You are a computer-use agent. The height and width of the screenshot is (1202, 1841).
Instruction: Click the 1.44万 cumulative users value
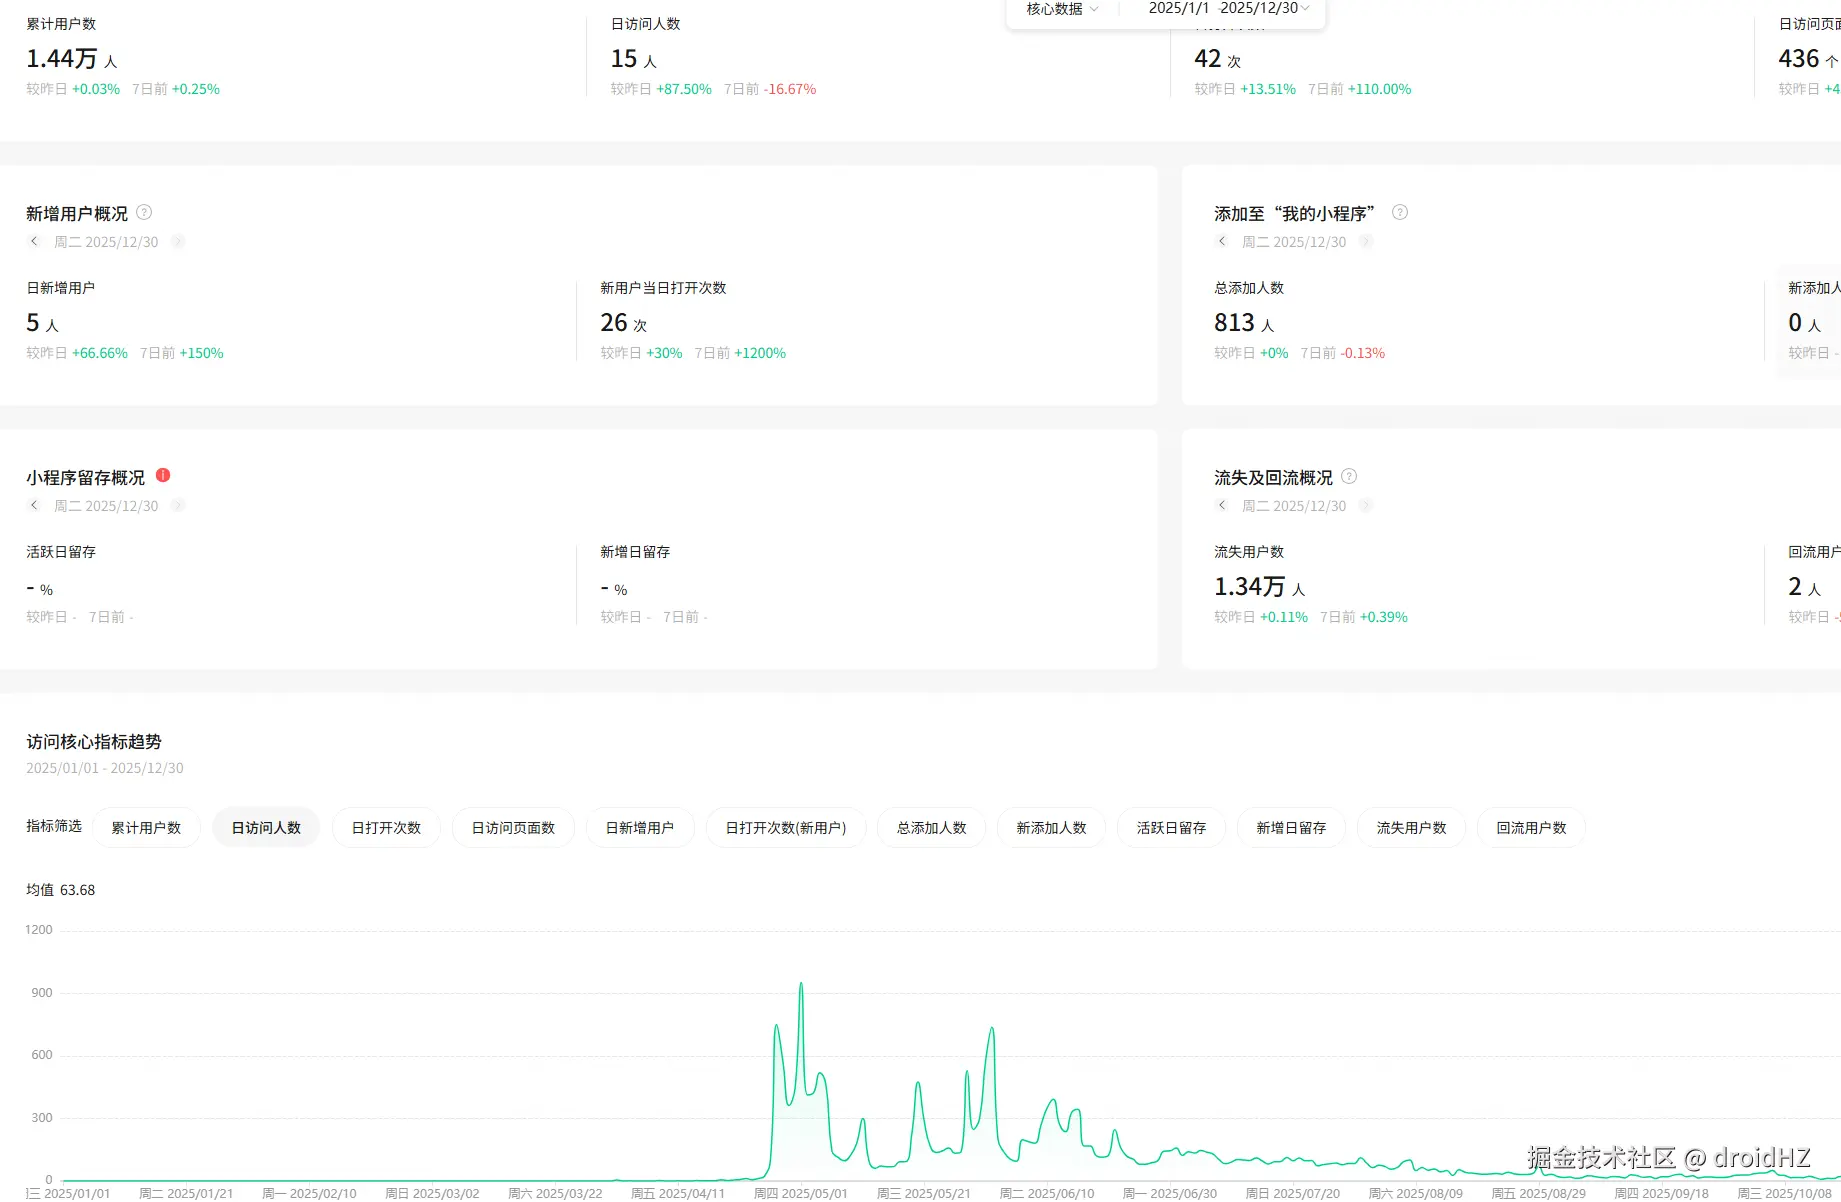coord(71,60)
